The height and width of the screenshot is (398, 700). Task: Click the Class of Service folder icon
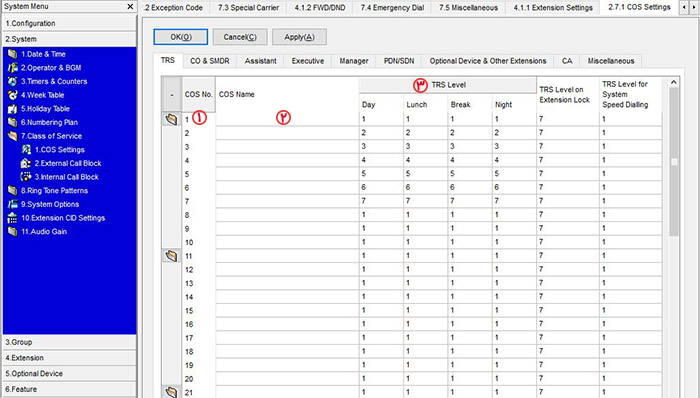point(12,136)
